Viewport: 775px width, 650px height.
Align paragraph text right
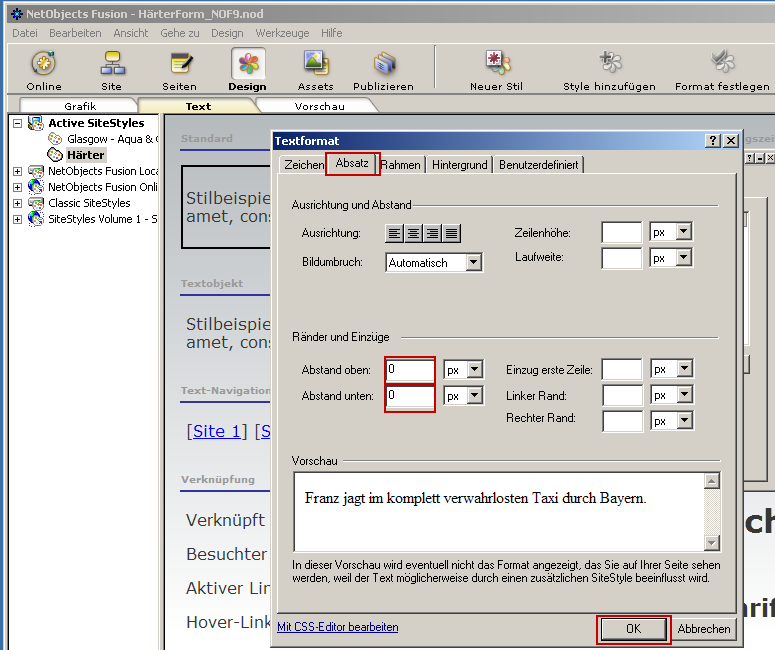click(x=432, y=233)
